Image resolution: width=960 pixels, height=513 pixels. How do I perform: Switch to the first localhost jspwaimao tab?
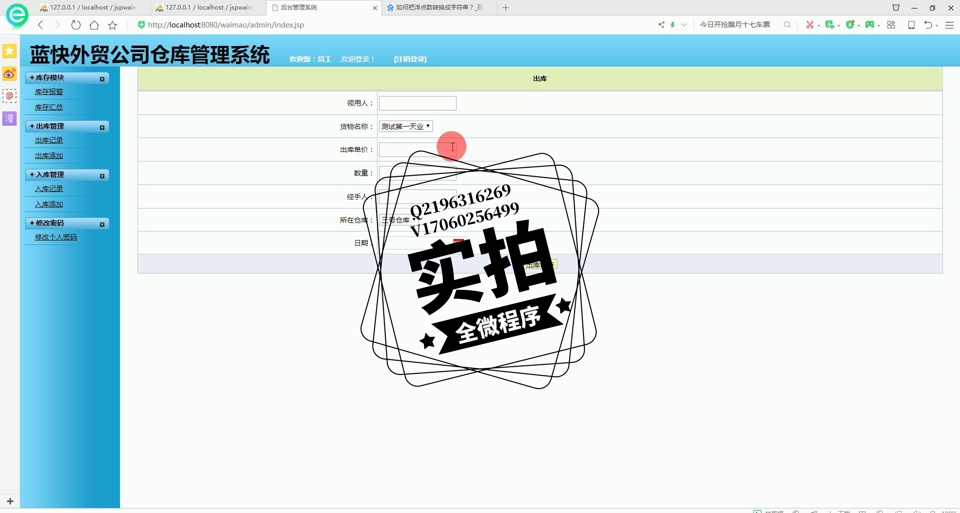[92, 8]
